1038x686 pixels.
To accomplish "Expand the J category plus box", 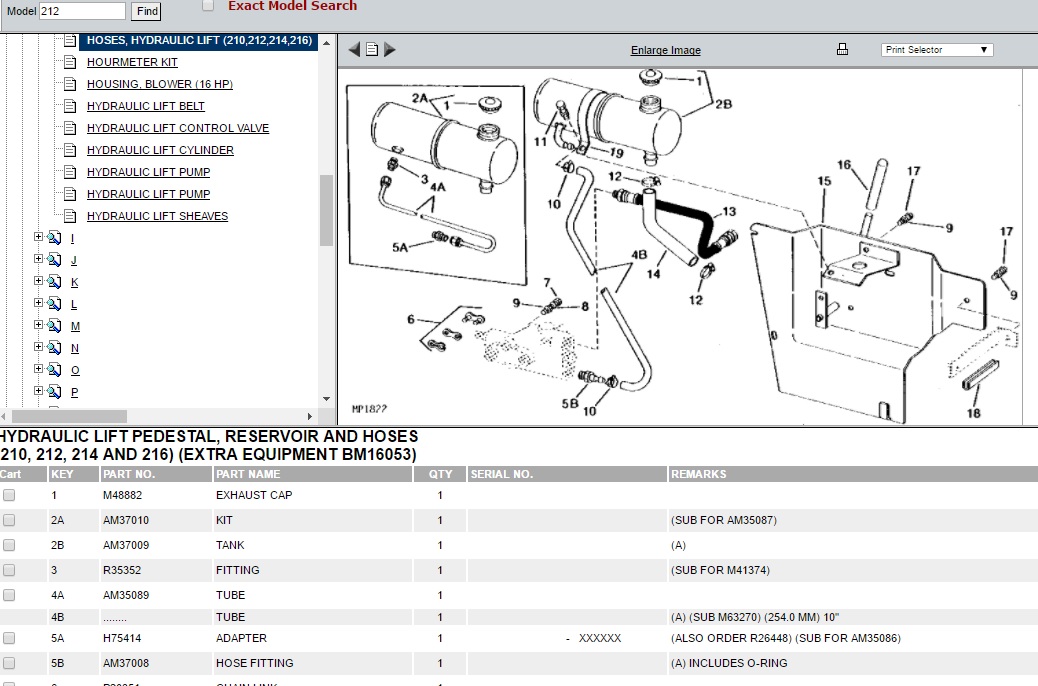I will tap(38, 258).
